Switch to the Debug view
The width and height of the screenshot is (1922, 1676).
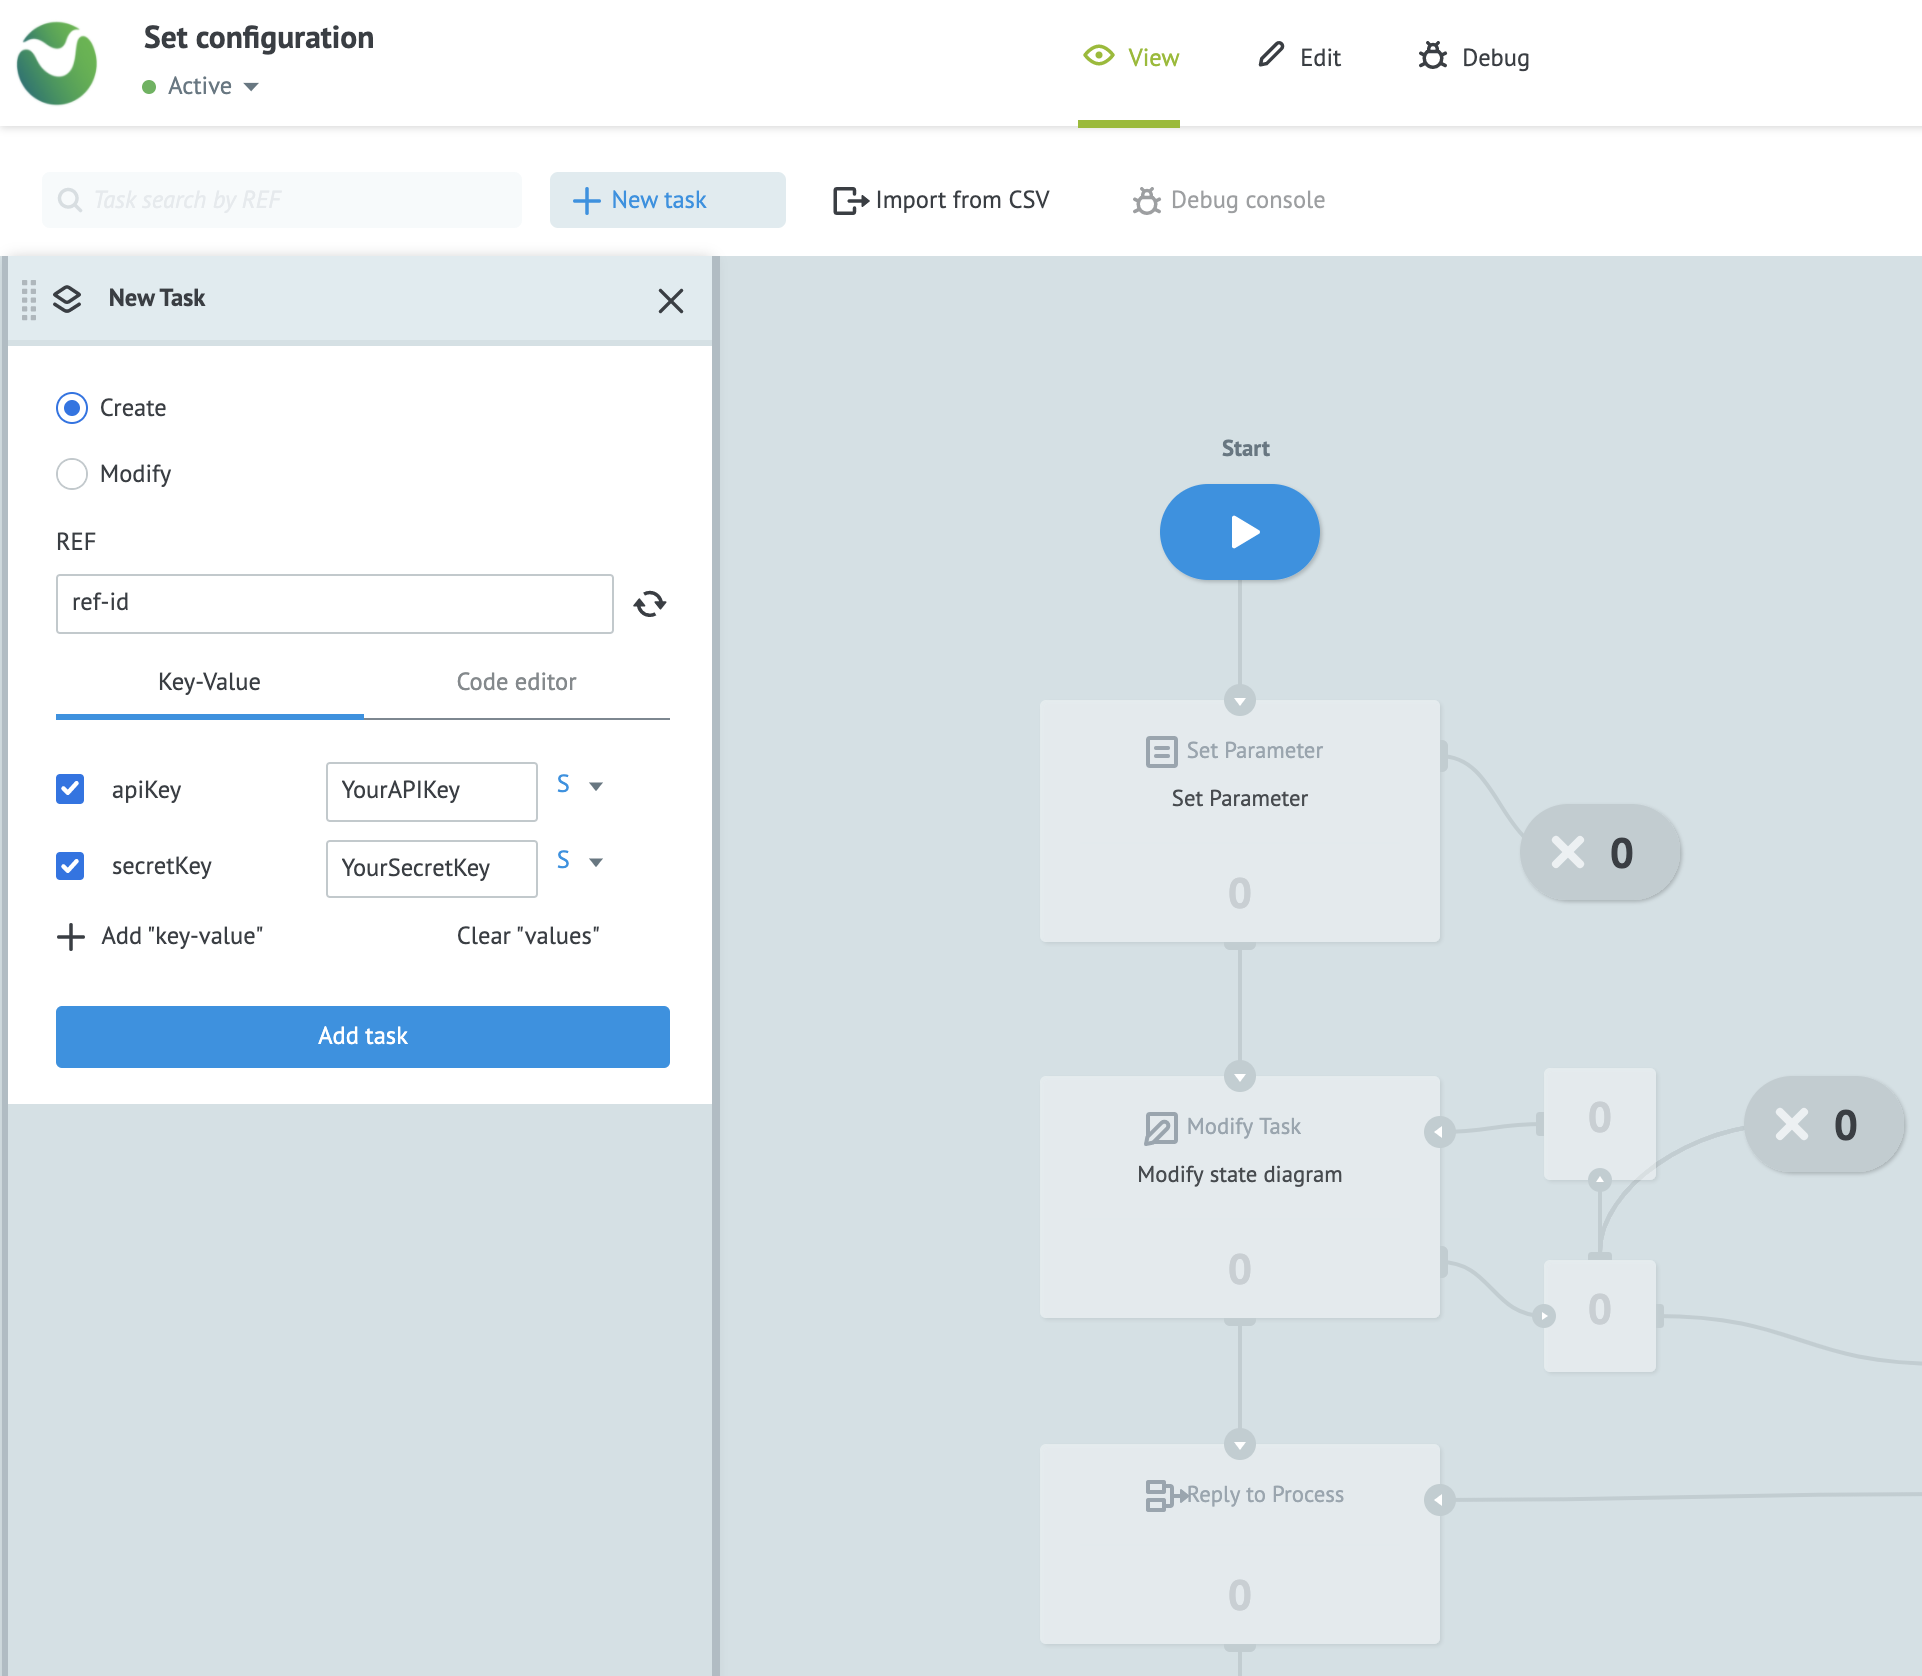(x=1473, y=57)
